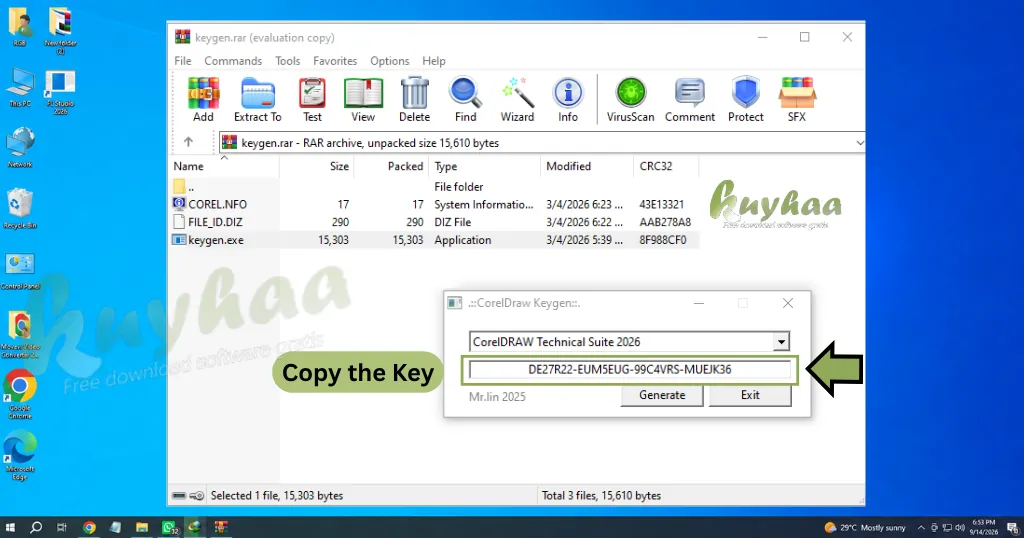The image size is (1024, 538).
Task: Click the volume icon in system tray
Action: click(959, 528)
